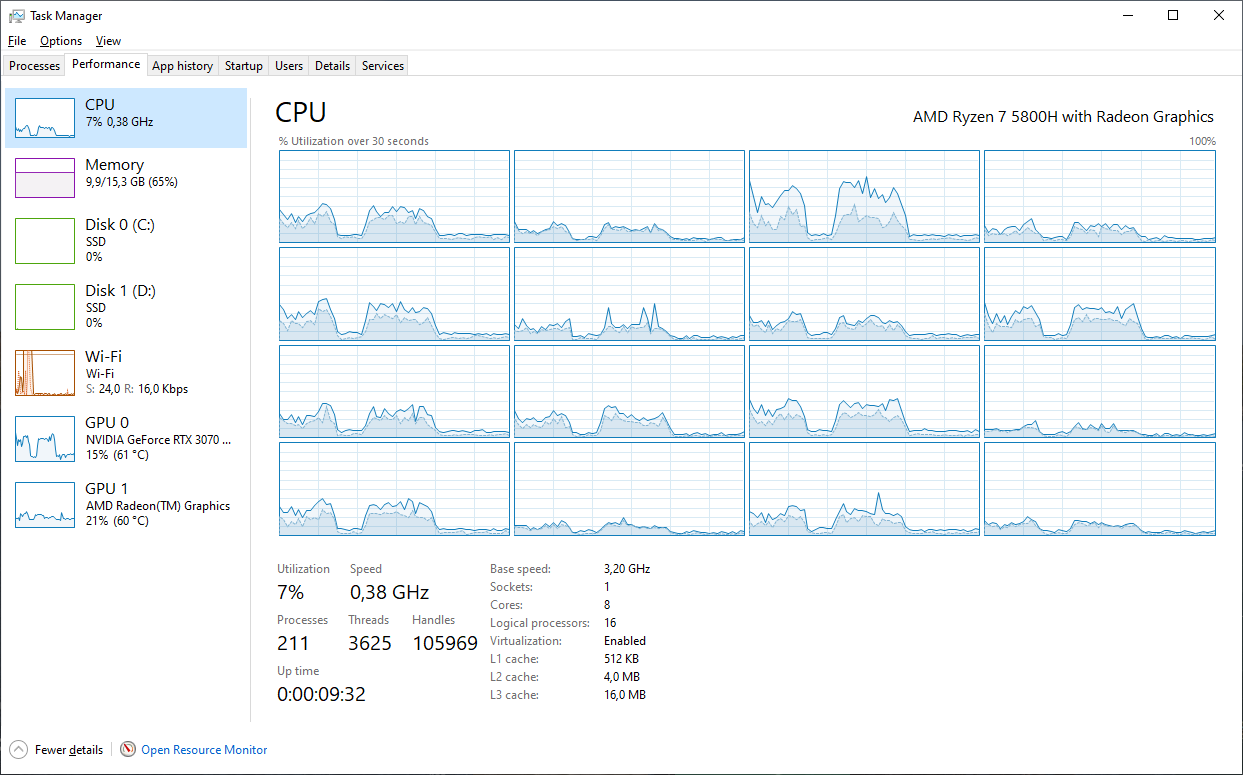This screenshot has height=775, width=1243.
Task: Click the top-left logical processor graph
Action: coord(393,196)
